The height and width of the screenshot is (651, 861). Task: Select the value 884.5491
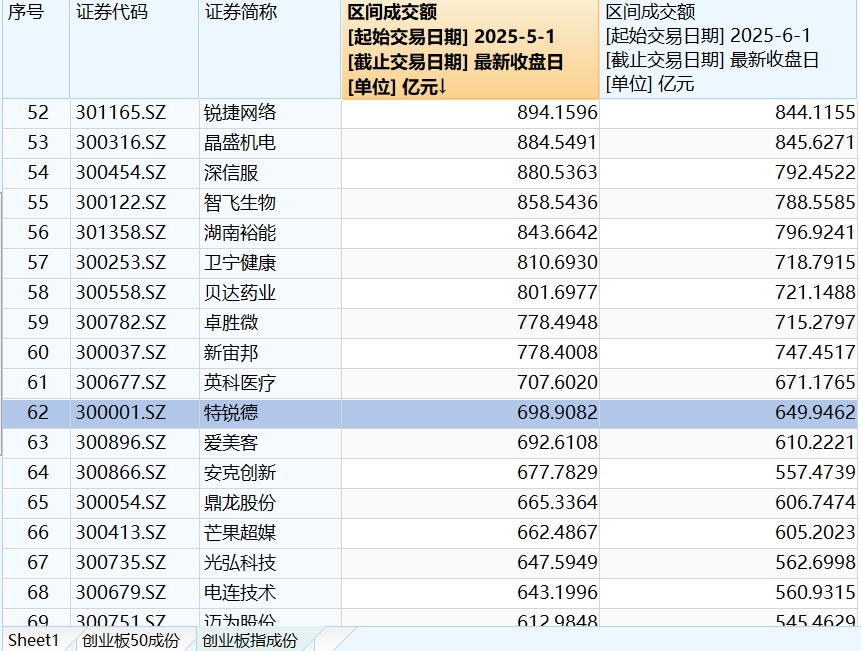tap(471, 143)
